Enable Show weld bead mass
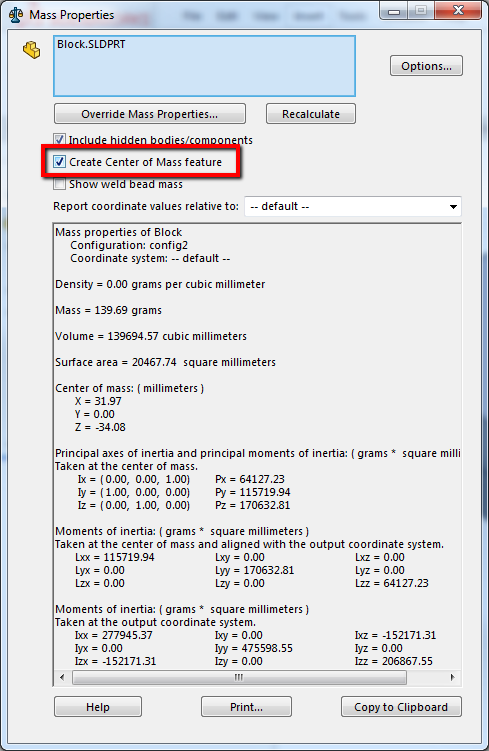Viewport: 489px width, 751px height. pyautogui.click(x=59, y=184)
